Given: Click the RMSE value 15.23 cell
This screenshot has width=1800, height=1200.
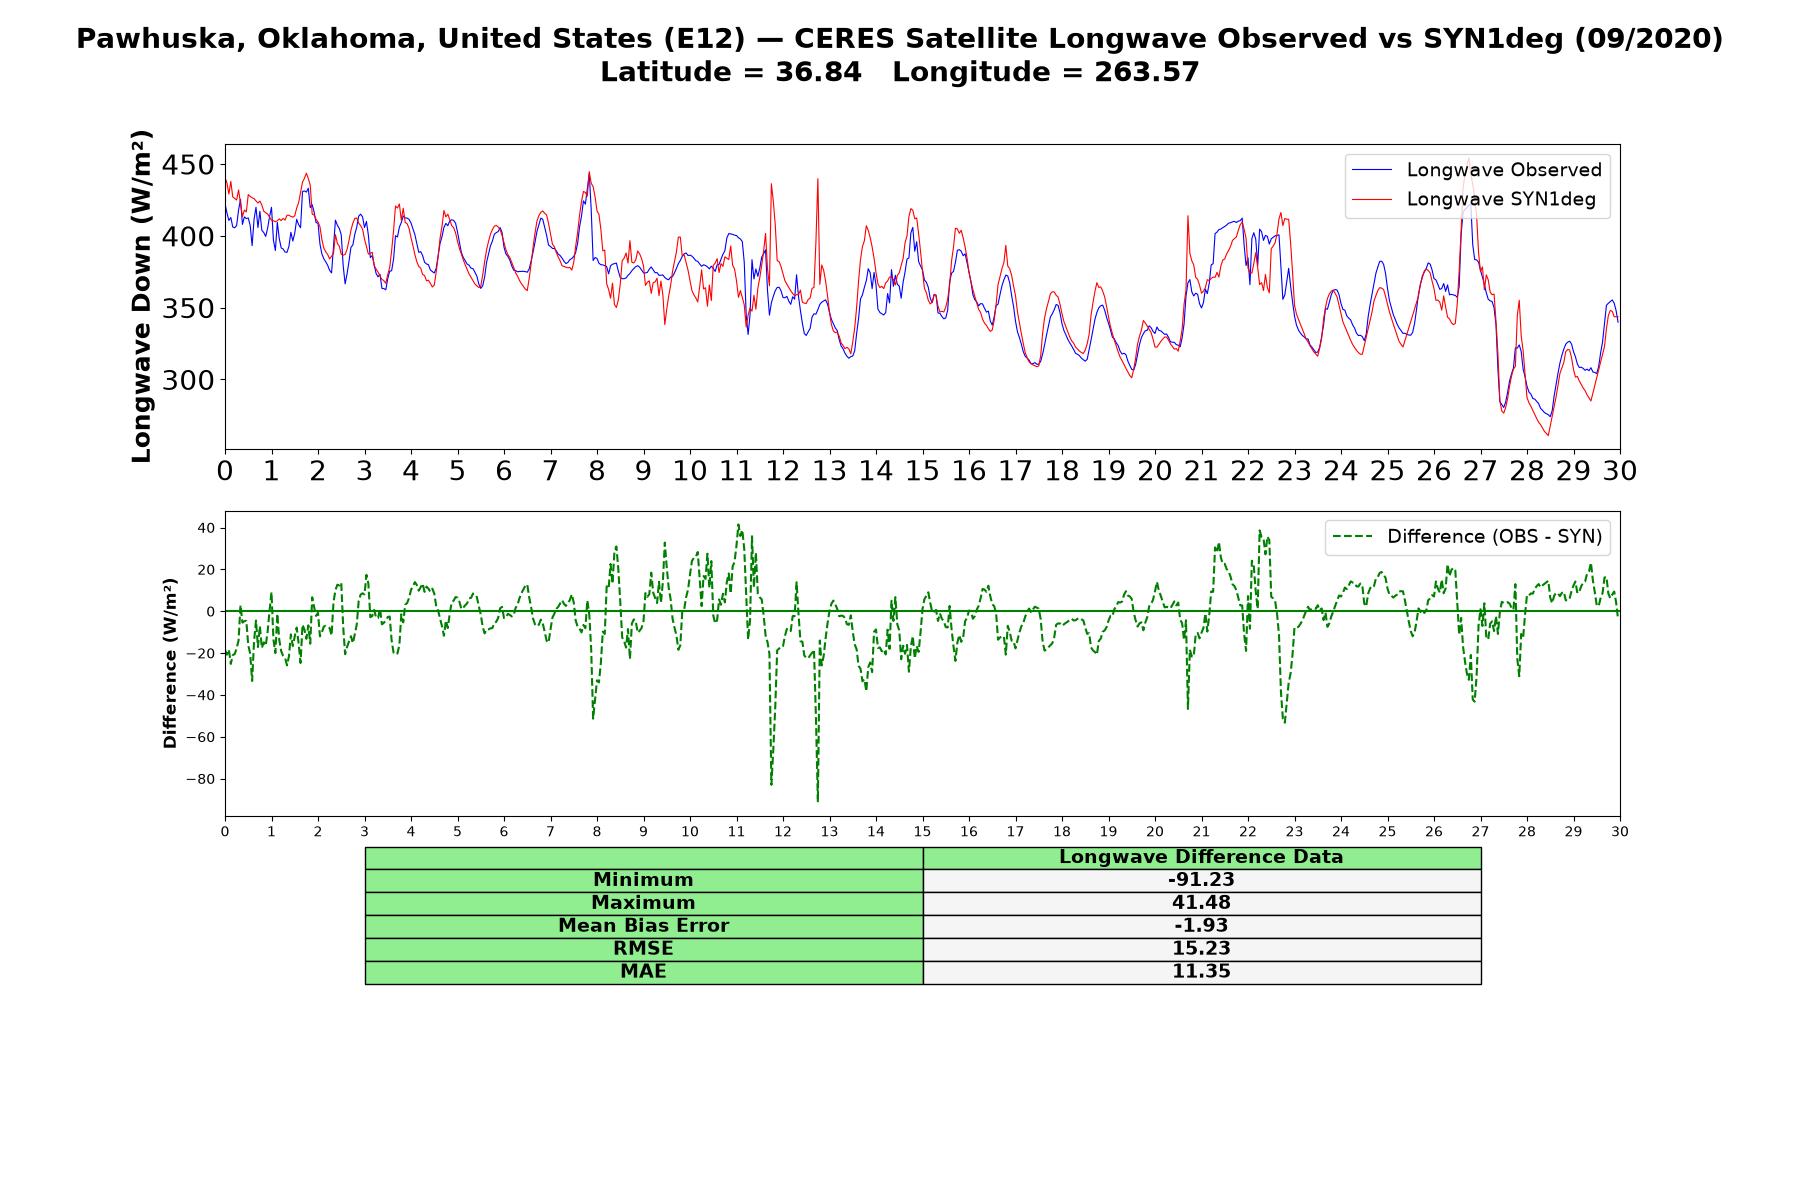Looking at the screenshot, I should [1201, 949].
